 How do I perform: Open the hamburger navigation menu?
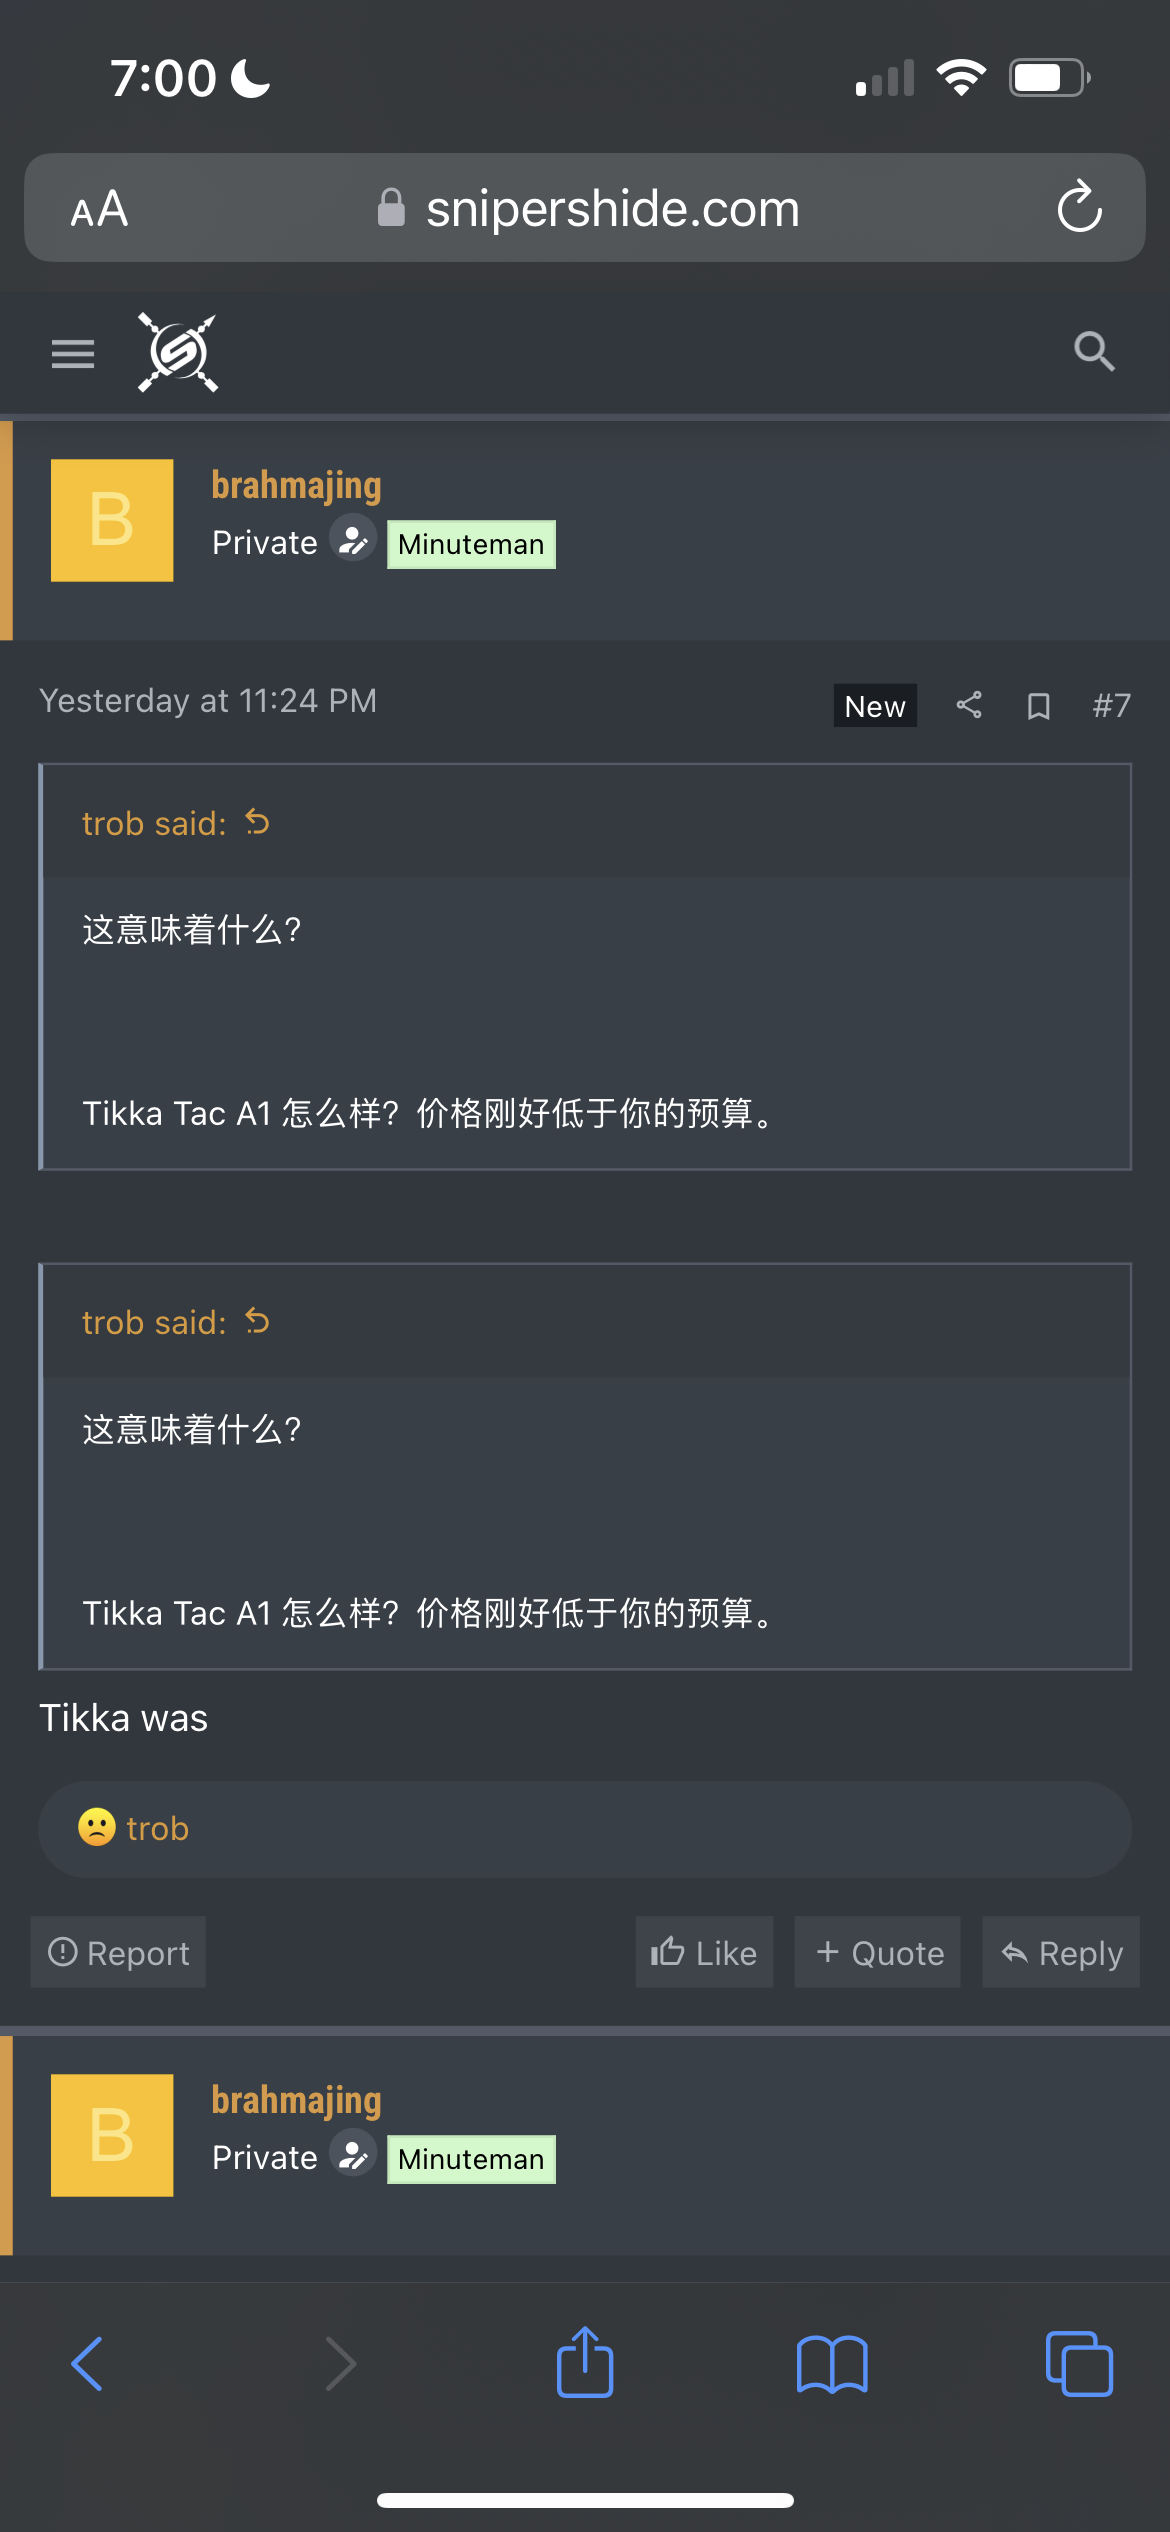tap(73, 353)
